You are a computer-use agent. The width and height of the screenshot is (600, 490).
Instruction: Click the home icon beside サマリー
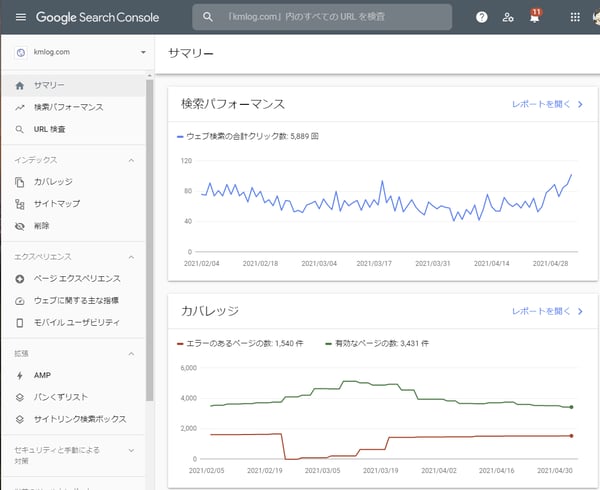(20, 85)
